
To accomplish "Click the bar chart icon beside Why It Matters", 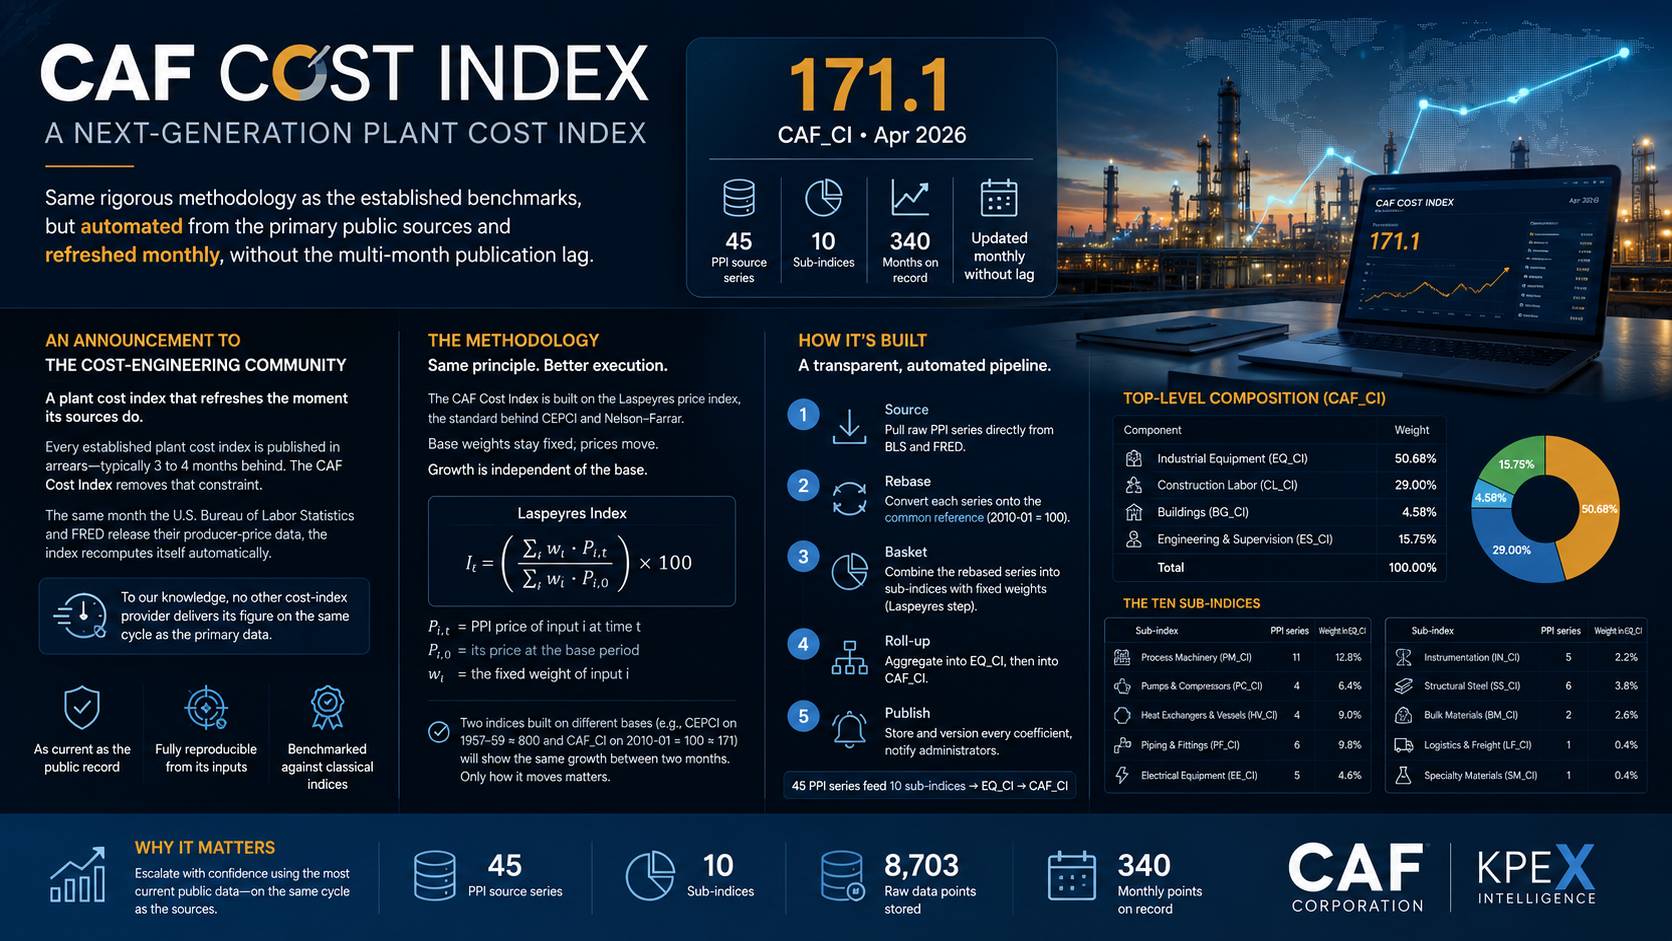I will click(x=78, y=875).
